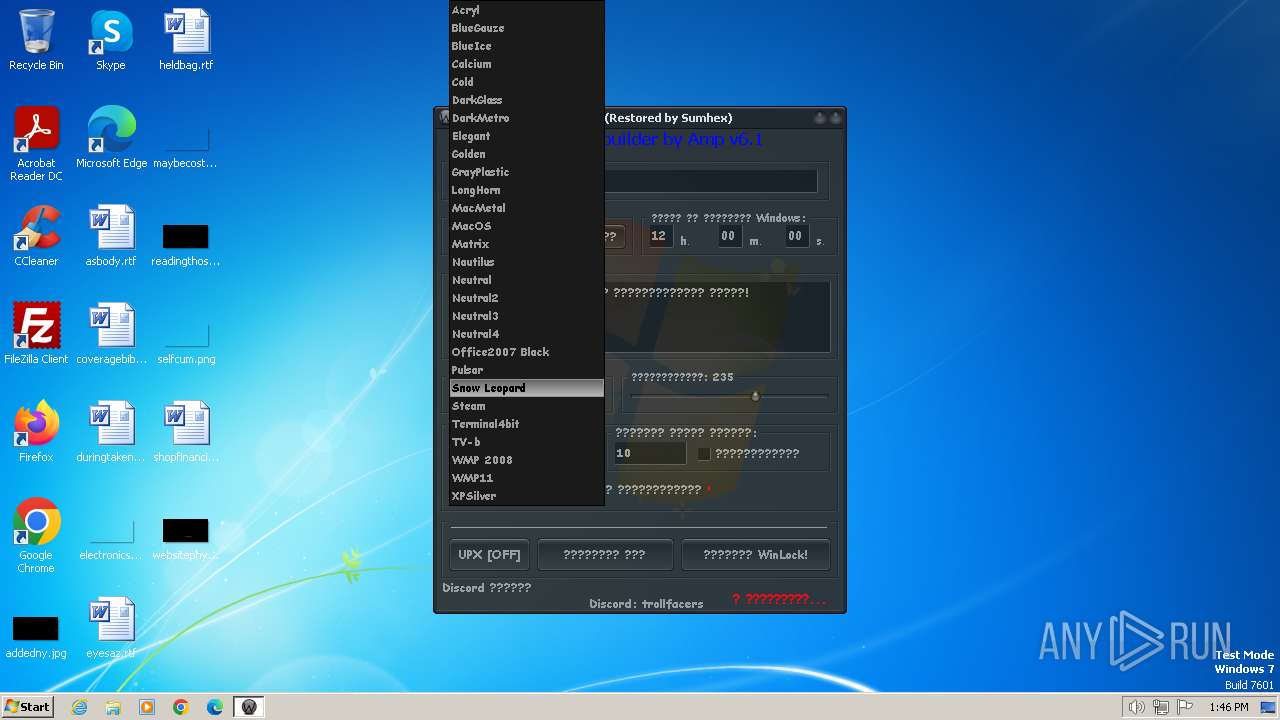Click the middle question-mark button beside UPX
Viewport: 1280px width, 720px height.
(x=604, y=555)
